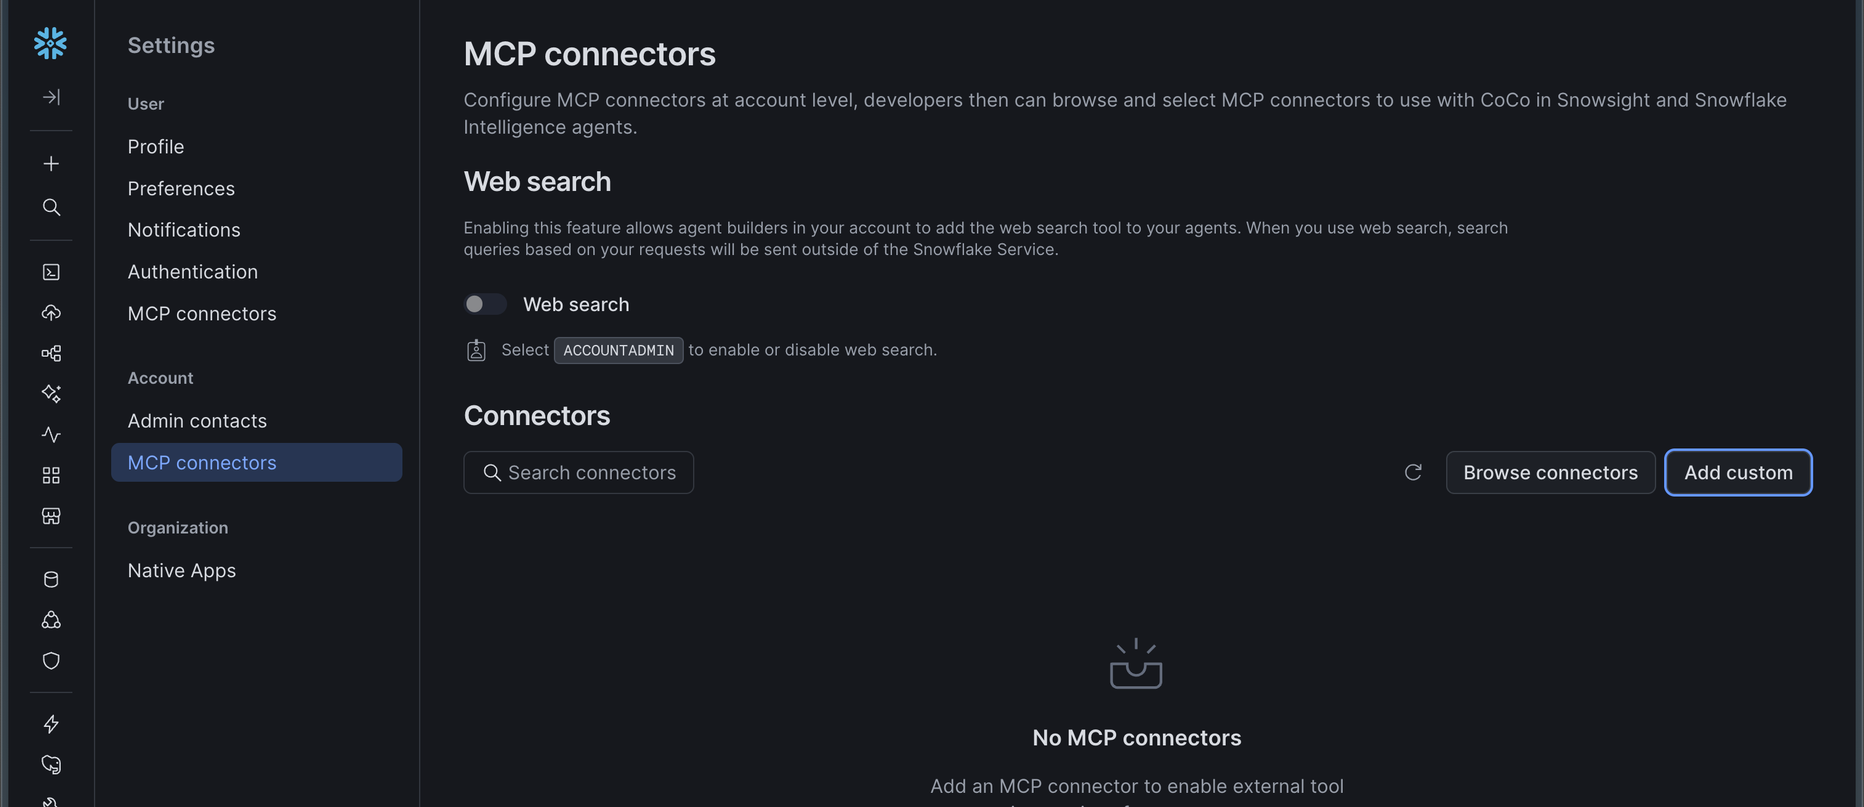Refresh the connectors list

click(1413, 472)
